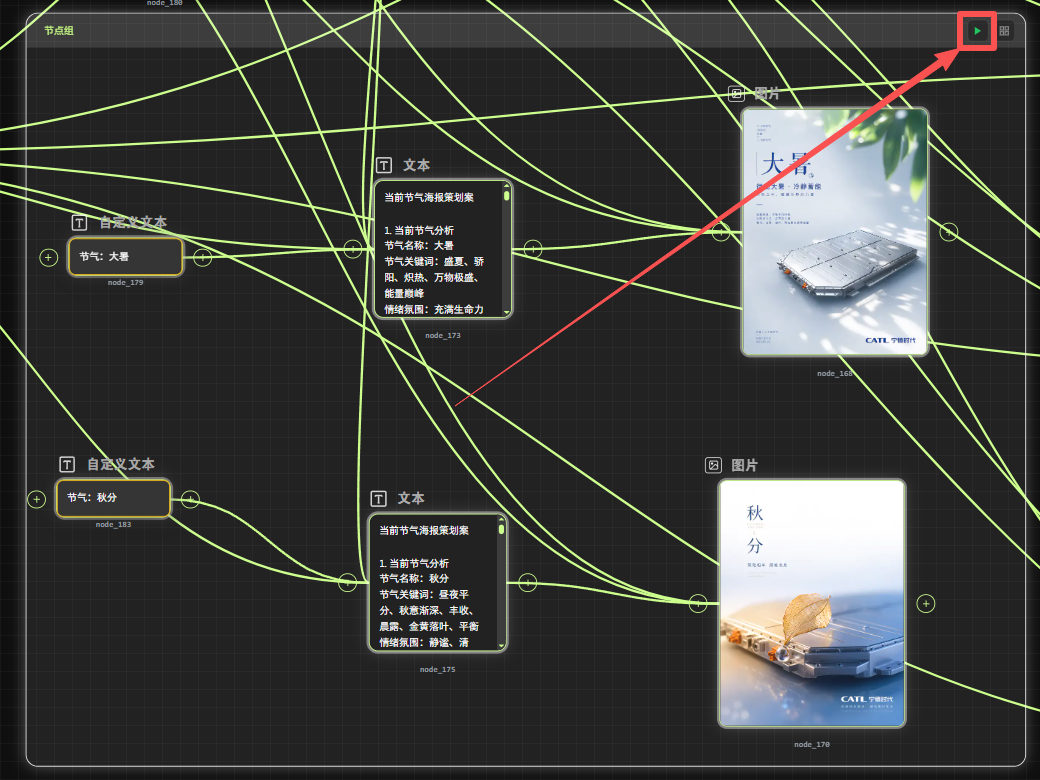The width and height of the screenshot is (1040, 780).
Task: Click image icon beside lower 图片 label
Action: click(713, 465)
